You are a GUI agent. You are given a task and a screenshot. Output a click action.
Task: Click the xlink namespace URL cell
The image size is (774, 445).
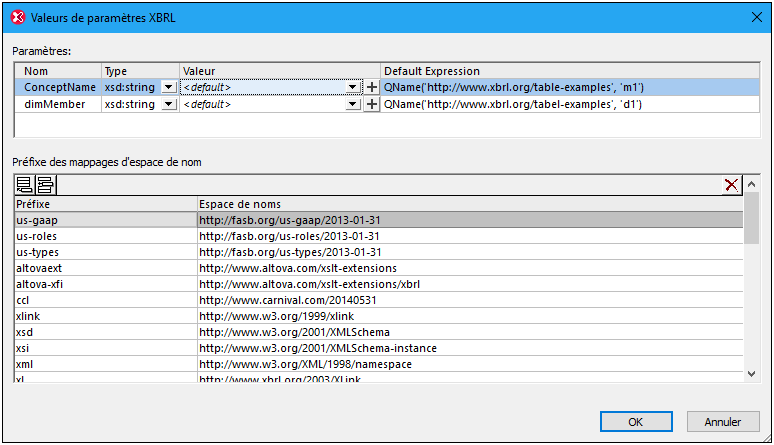pos(470,316)
